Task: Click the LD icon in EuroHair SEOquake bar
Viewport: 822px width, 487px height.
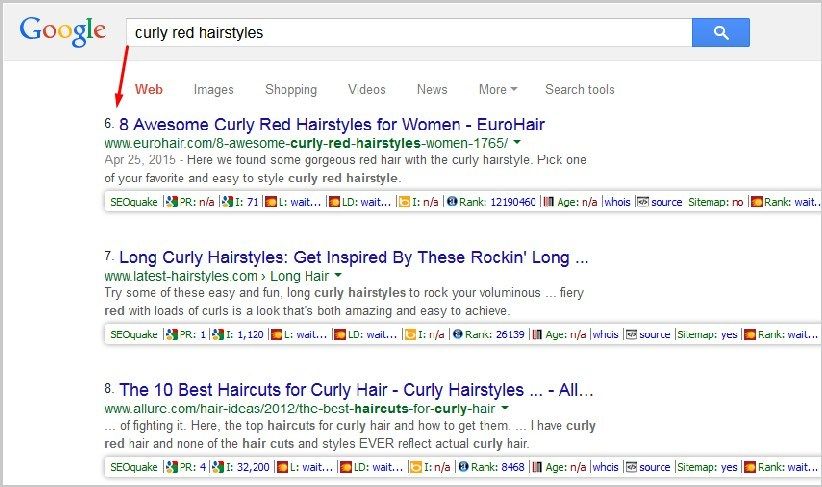Action: (334, 202)
